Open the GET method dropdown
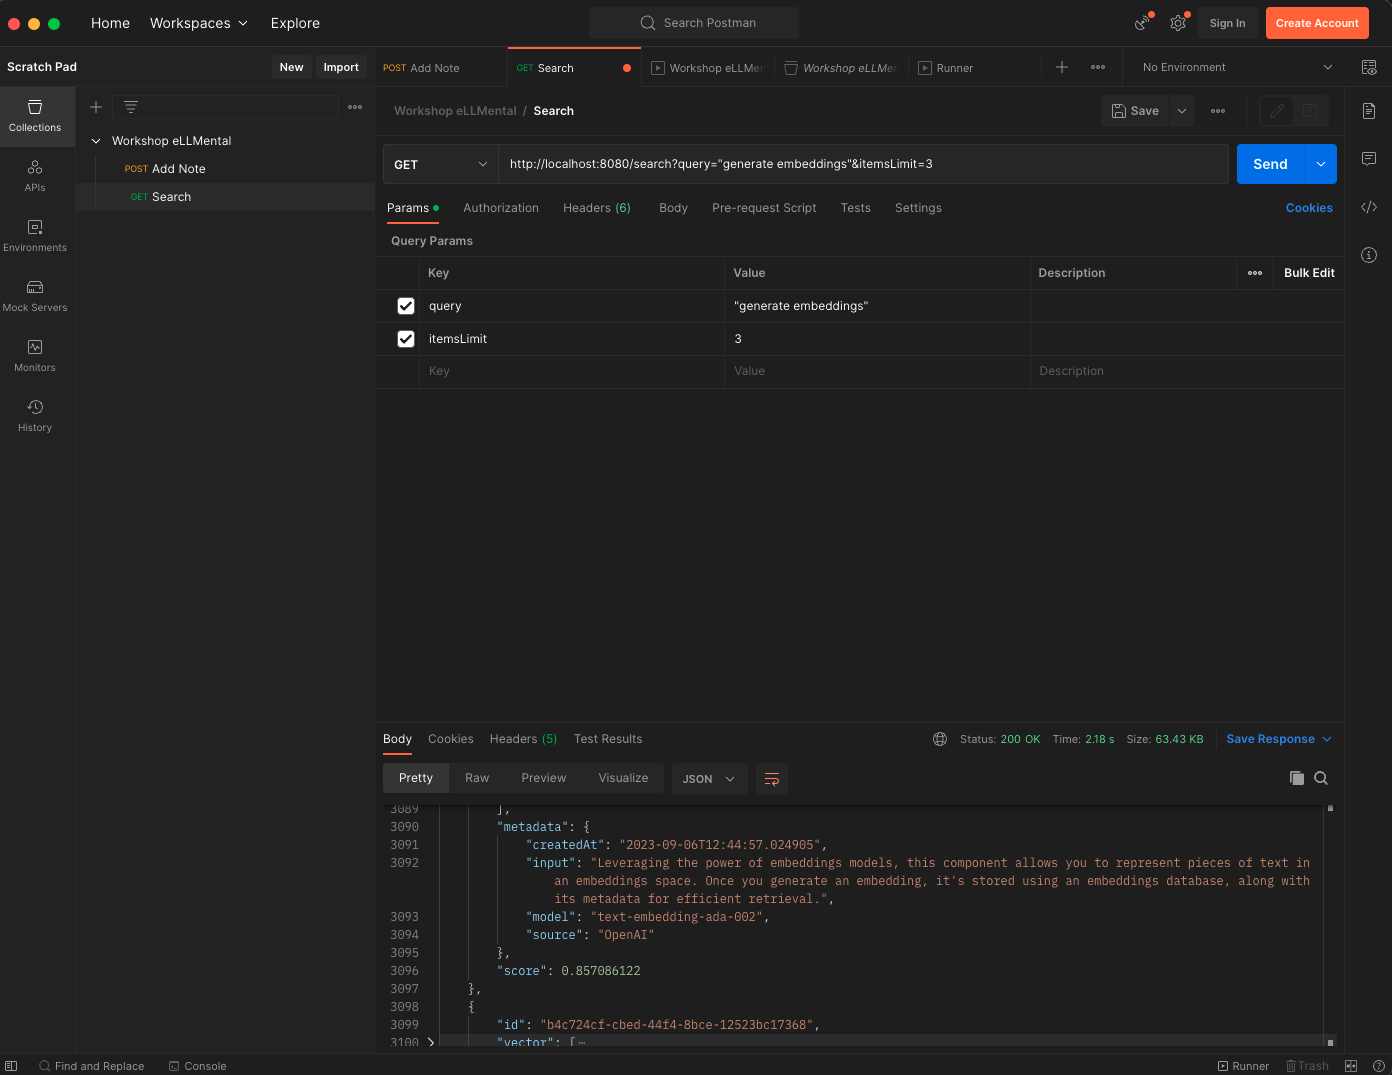Screen dimensions: 1392x1075 click(x=441, y=164)
